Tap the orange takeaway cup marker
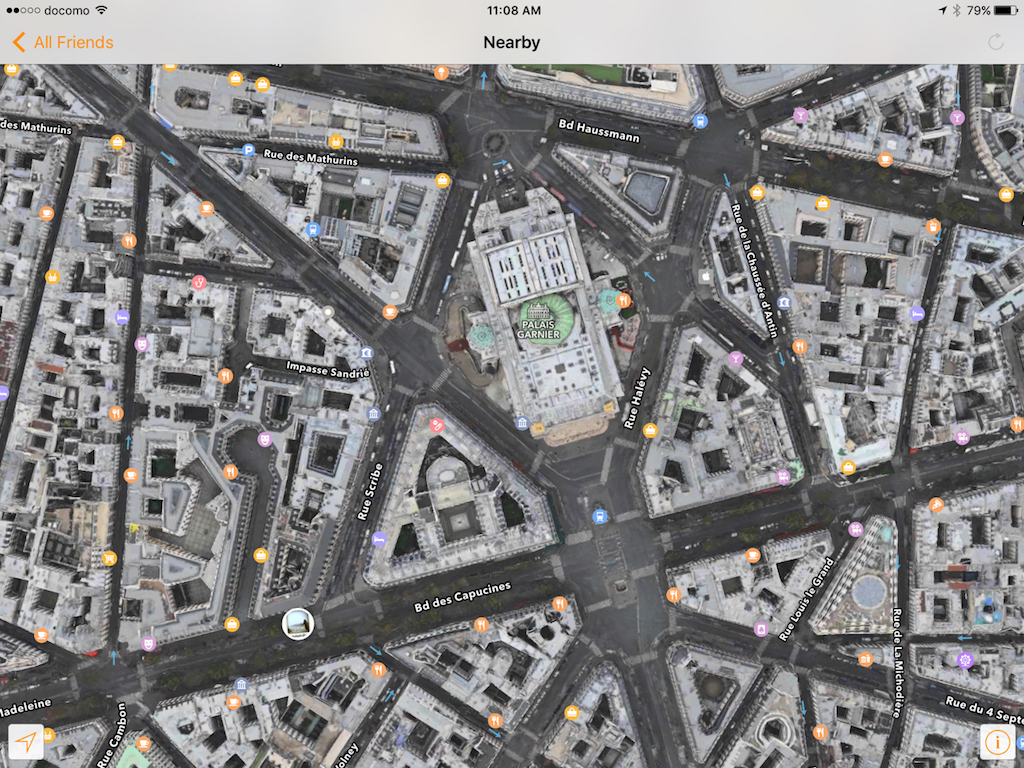The image size is (1024, 768). tap(933, 227)
